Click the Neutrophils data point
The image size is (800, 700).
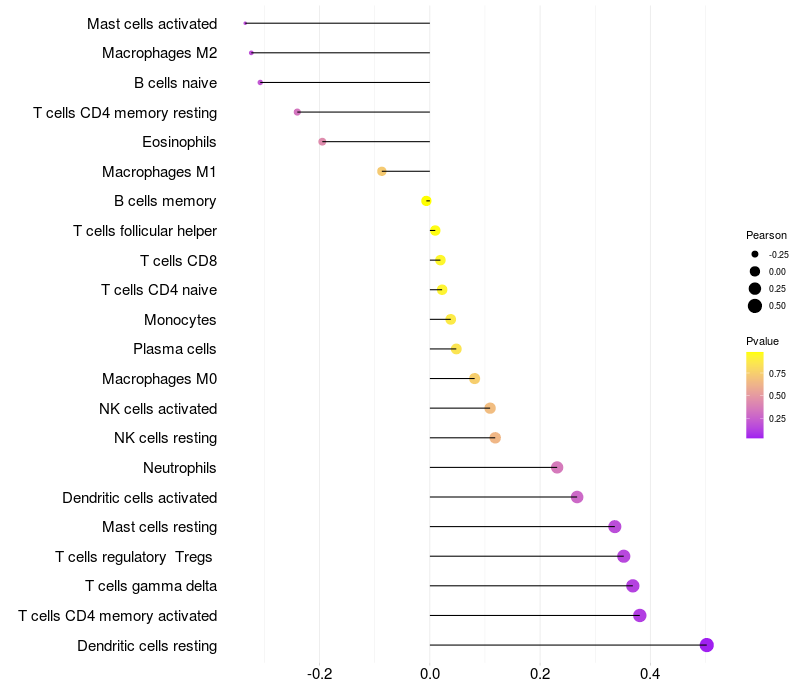557,467
